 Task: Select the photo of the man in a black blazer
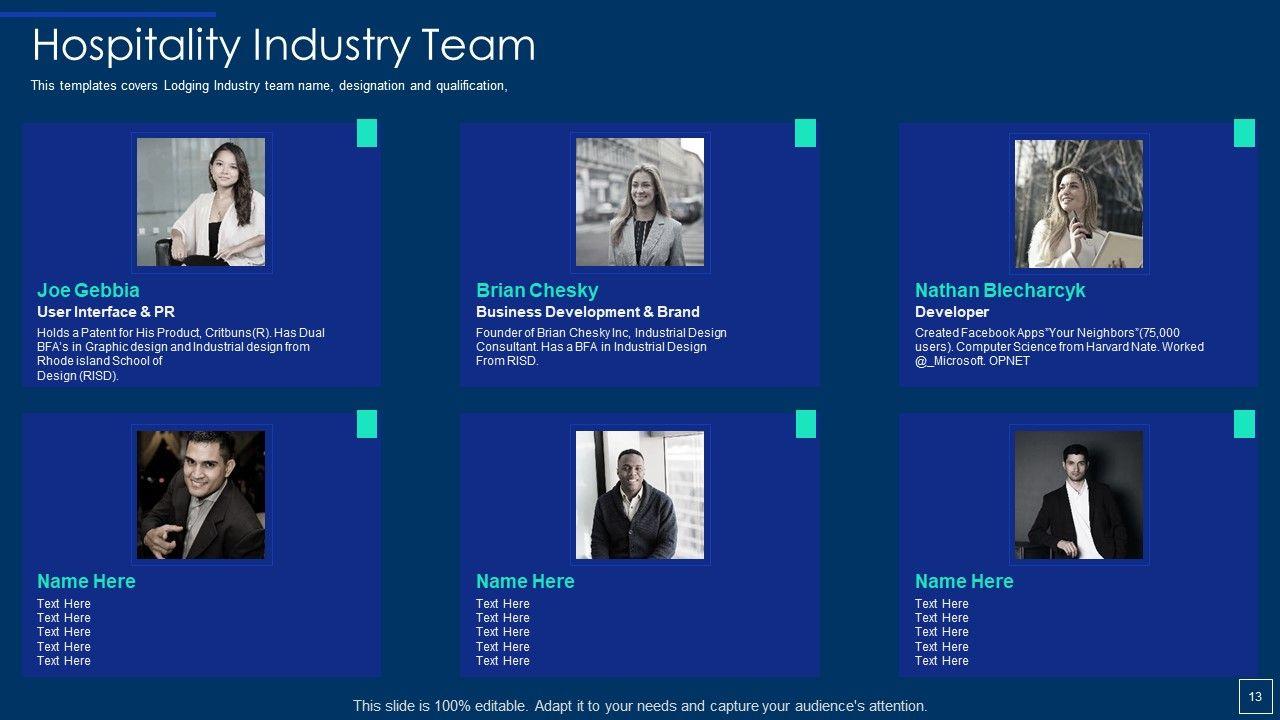pyautogui.click(x=1079, y=495)
